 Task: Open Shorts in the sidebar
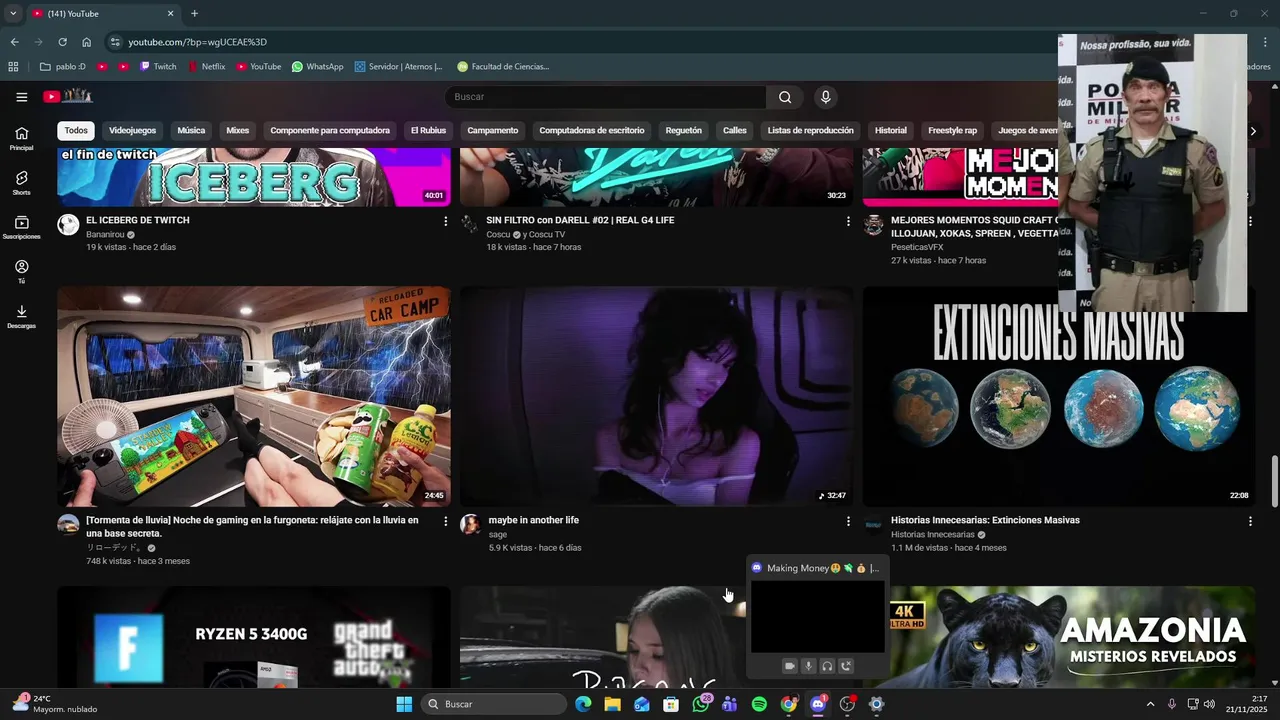coord(21,183)
